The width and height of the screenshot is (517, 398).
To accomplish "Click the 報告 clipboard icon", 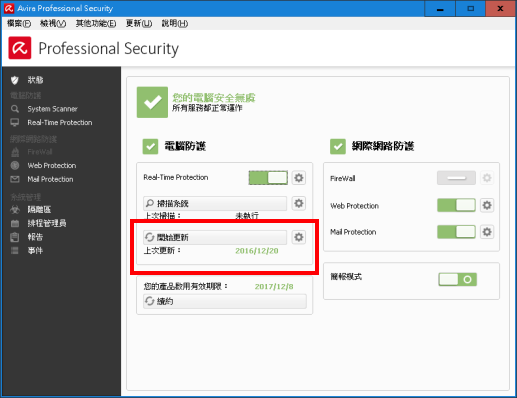I will [x=15, y=237].
